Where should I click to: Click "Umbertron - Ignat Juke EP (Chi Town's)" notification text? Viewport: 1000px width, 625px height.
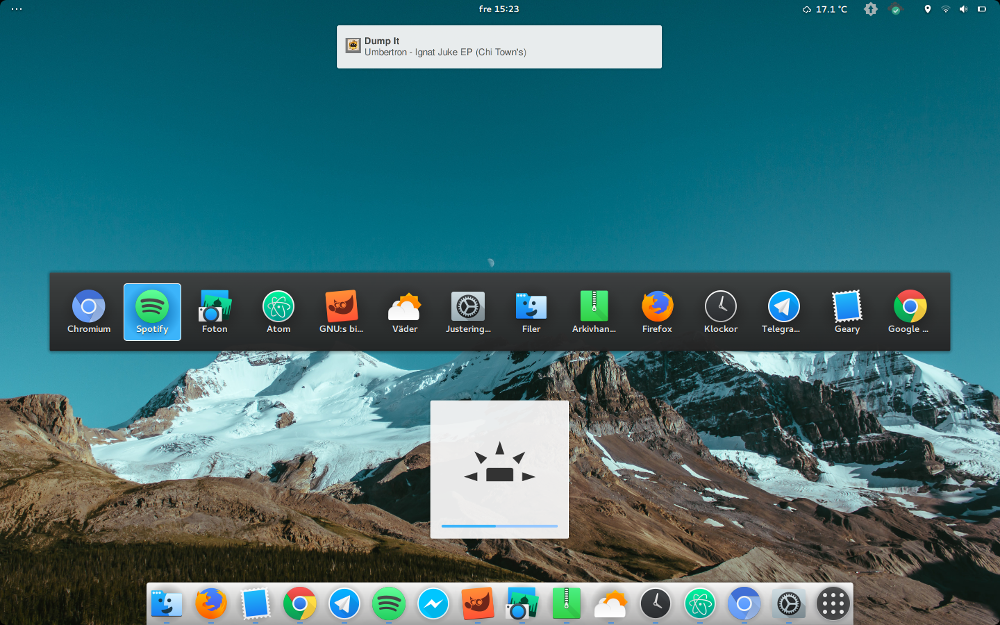pos(445,52)
